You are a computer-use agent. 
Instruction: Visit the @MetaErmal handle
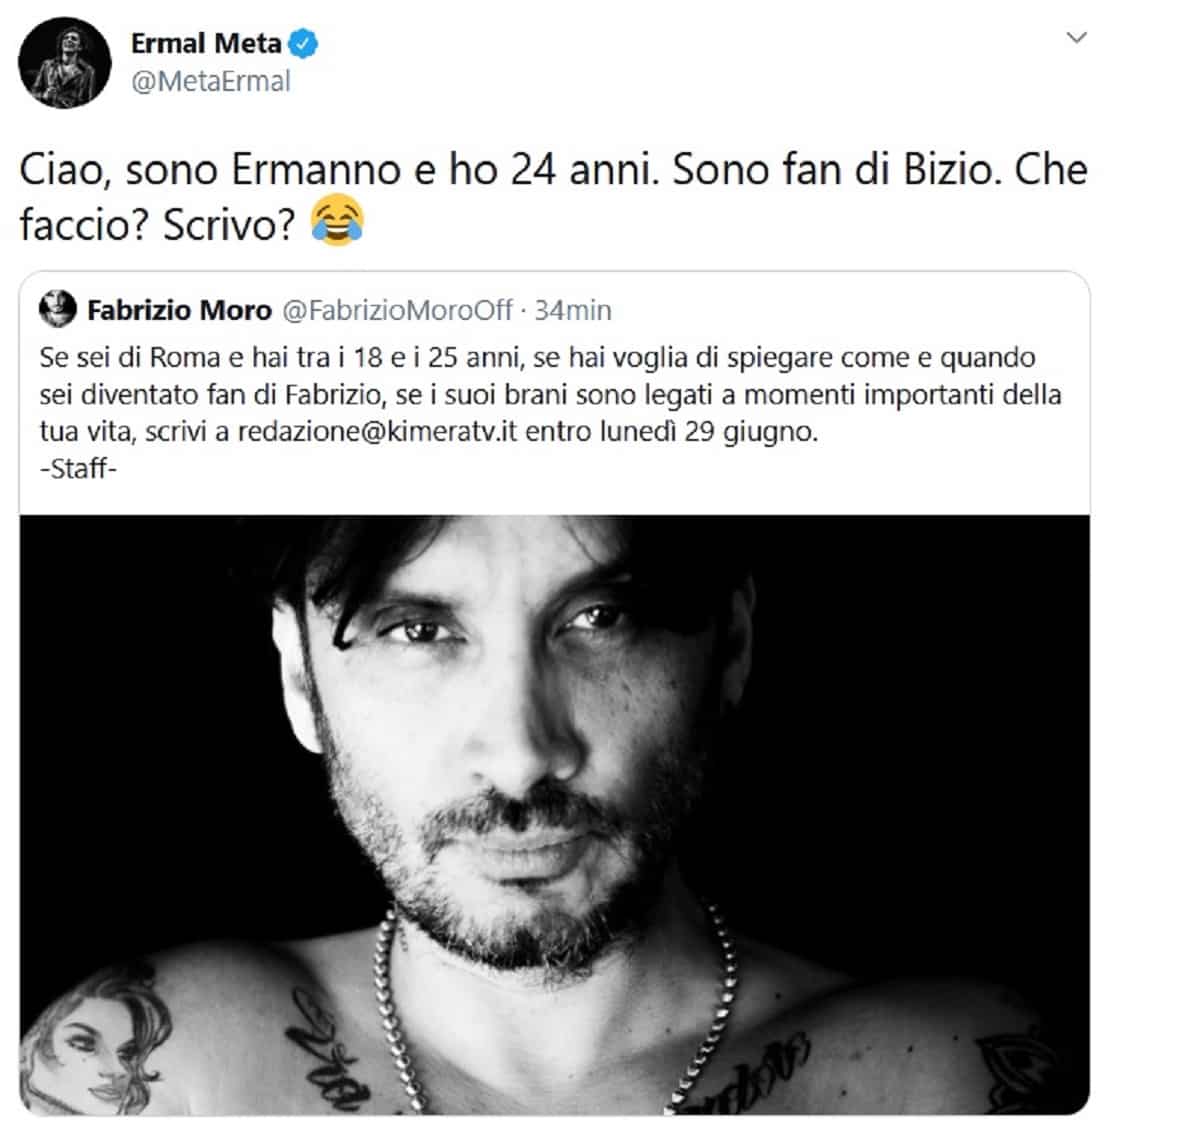pyautogui.click(x=210, y=82)
